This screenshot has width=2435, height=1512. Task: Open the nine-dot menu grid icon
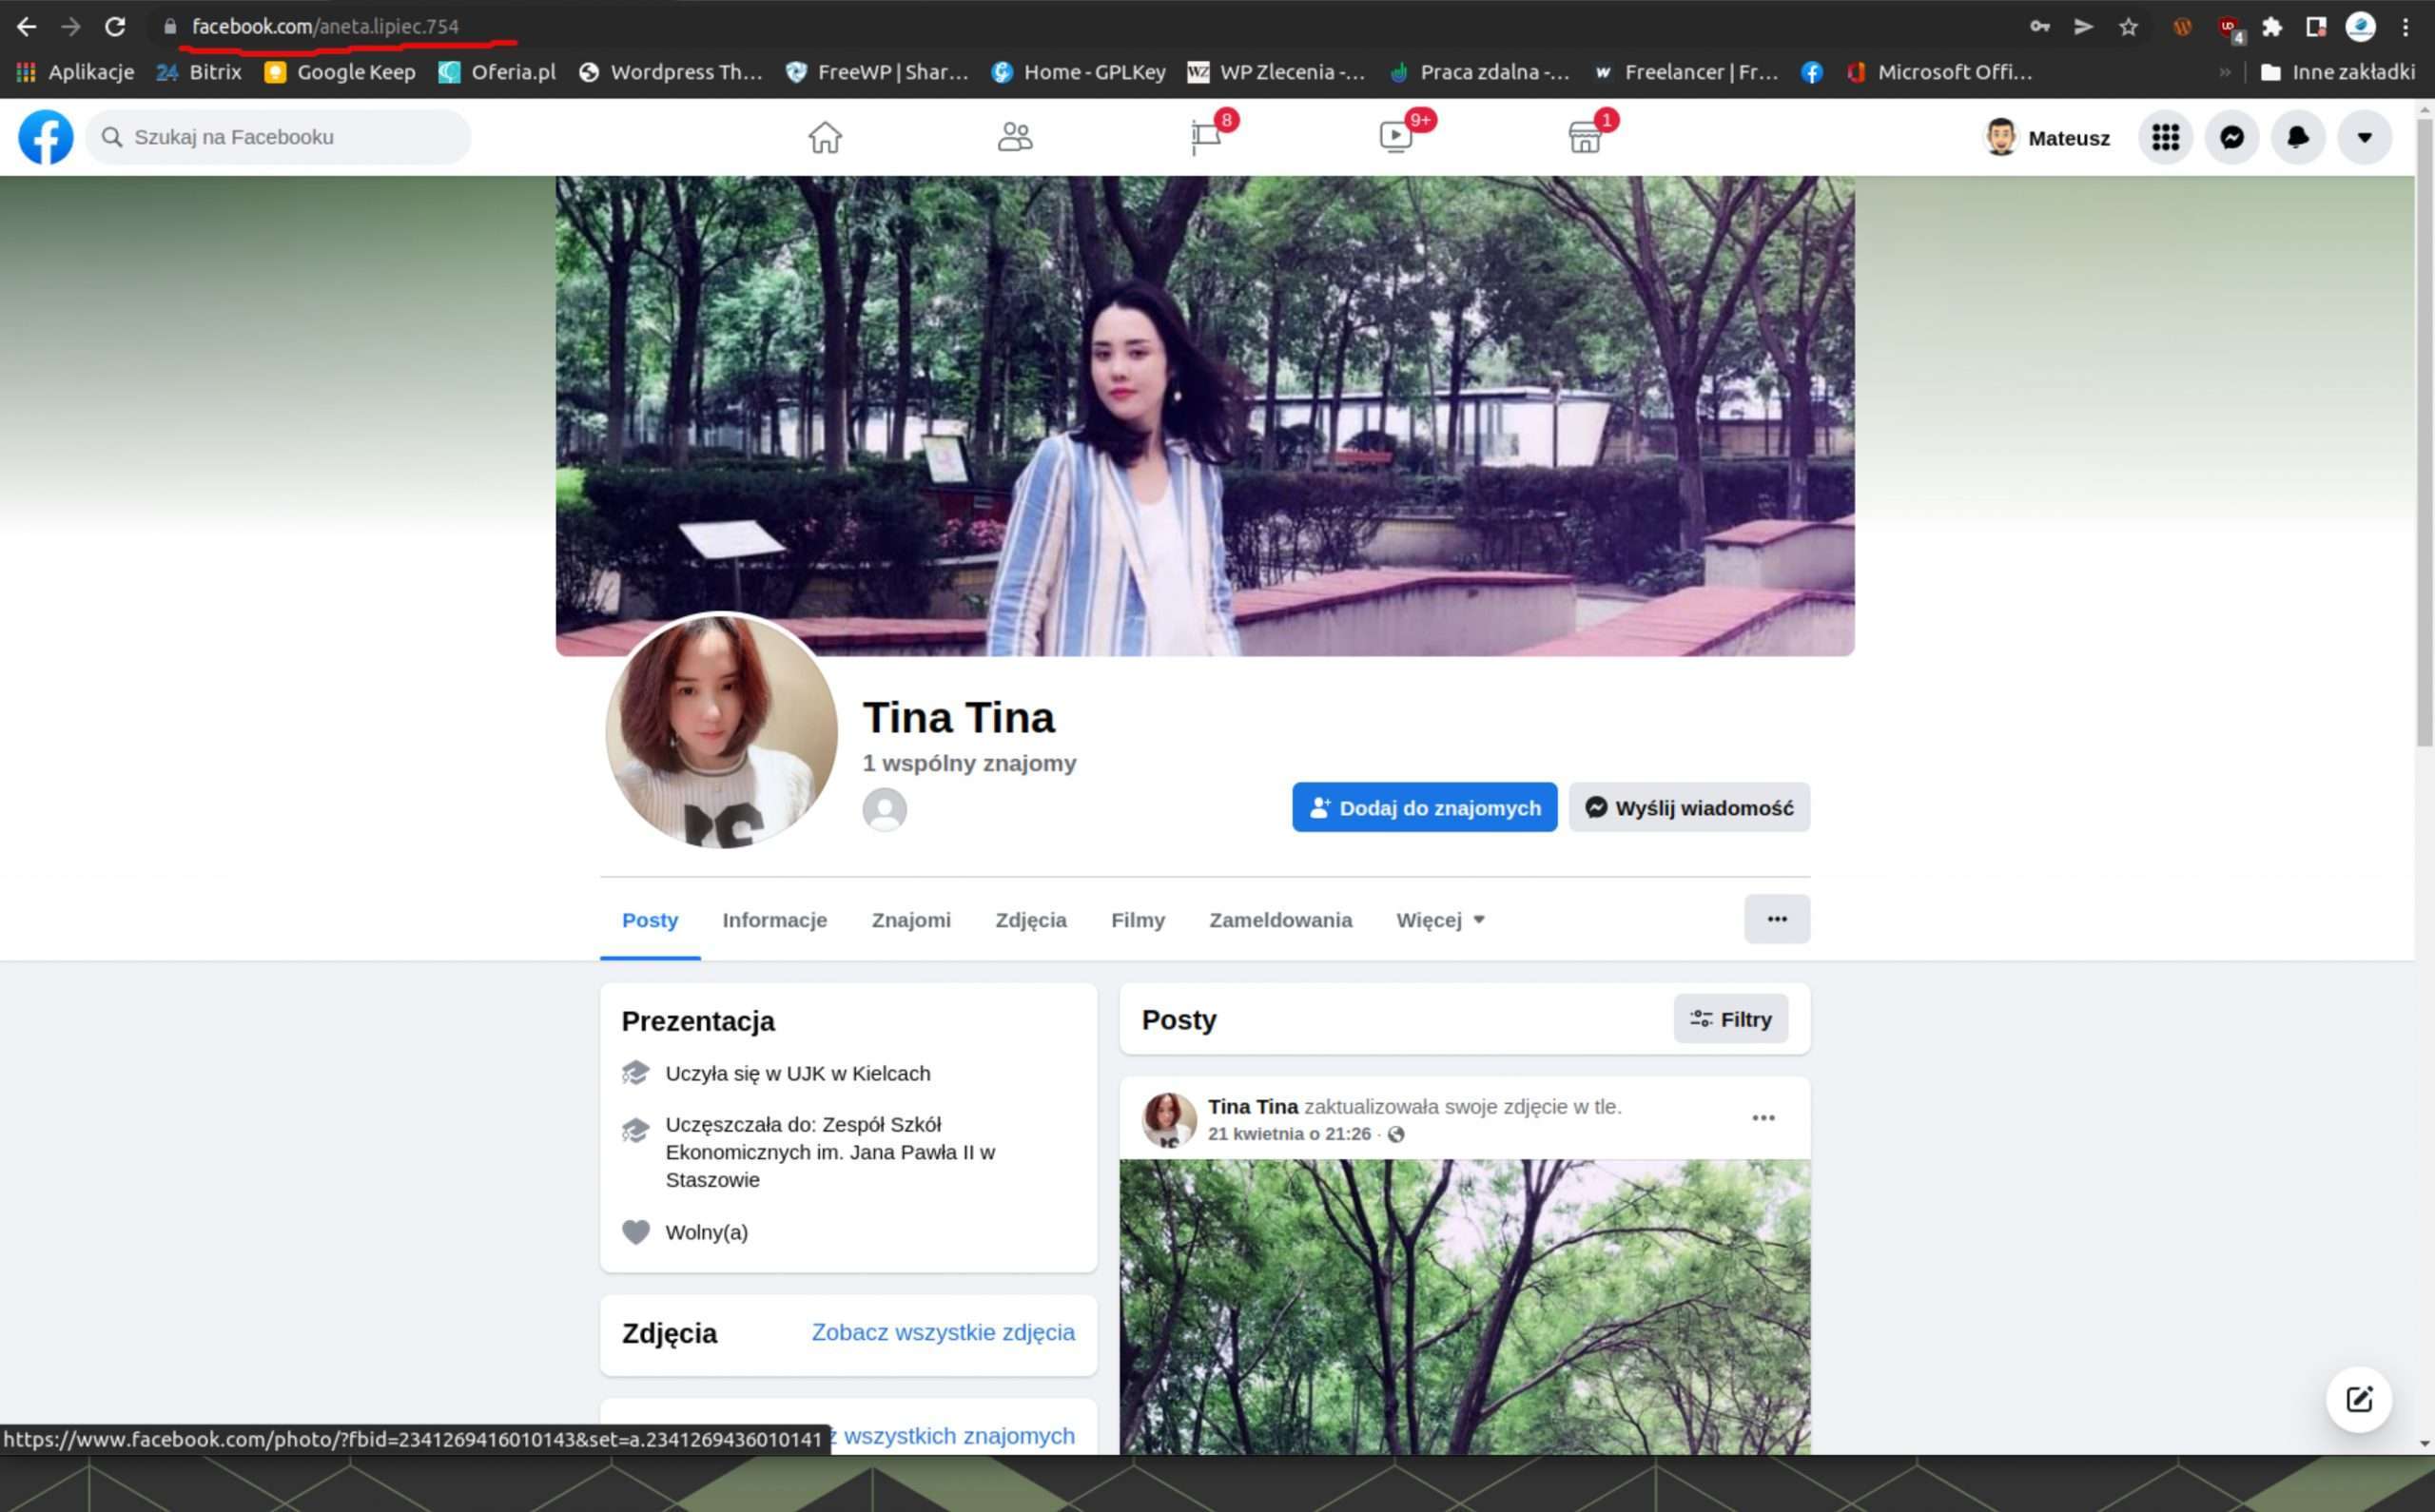click(2165, 137)
